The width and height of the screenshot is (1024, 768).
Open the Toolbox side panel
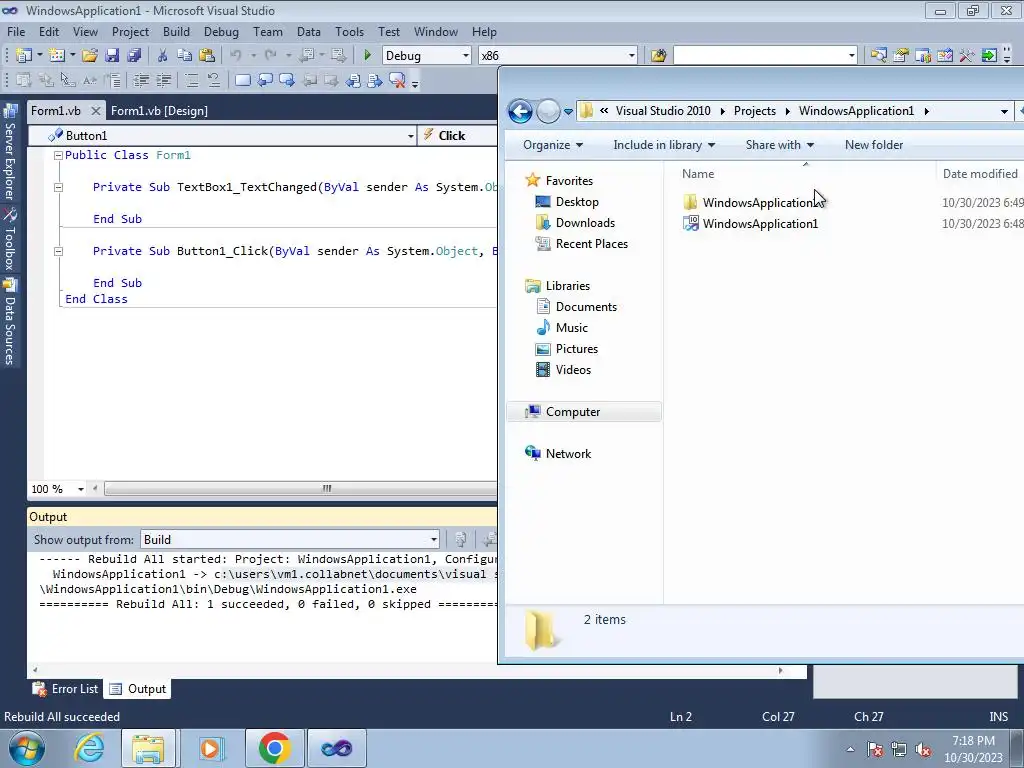click(x=10, y=240)
